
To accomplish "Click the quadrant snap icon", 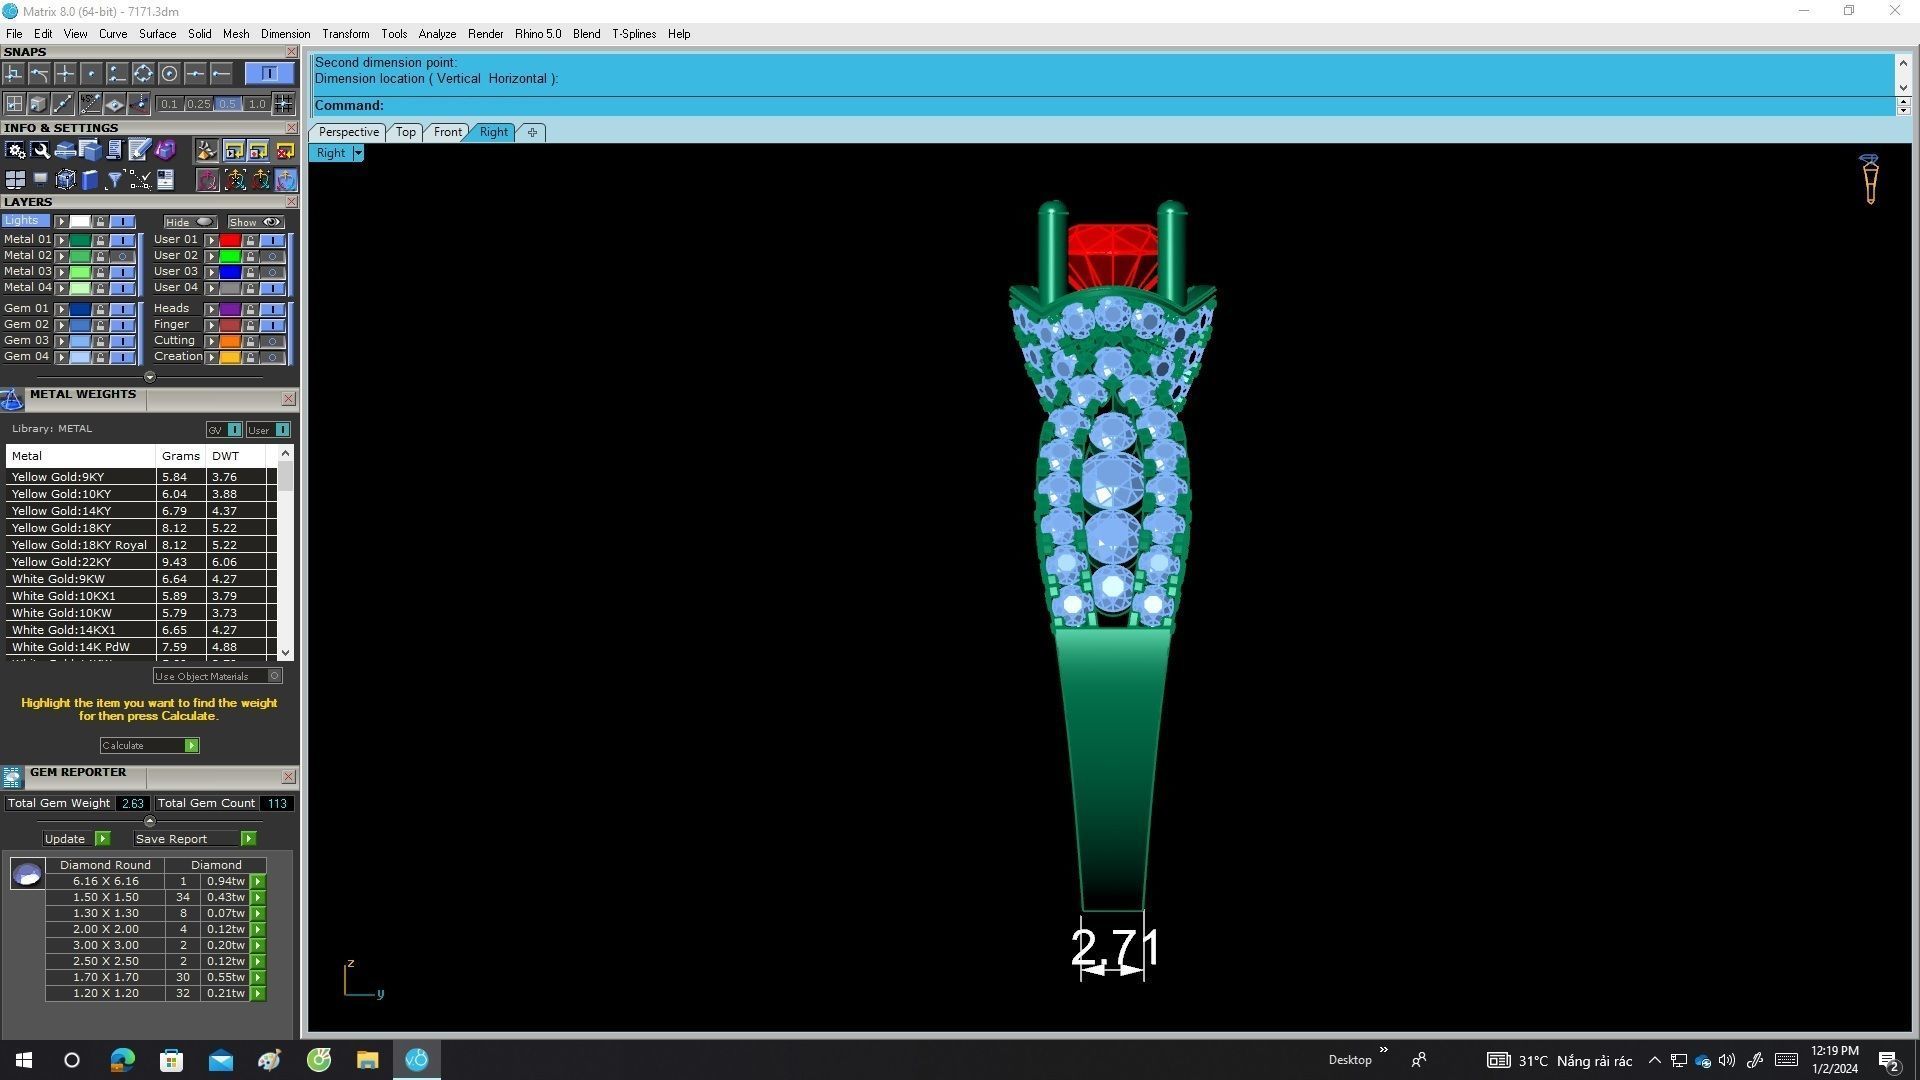I will click(143, 74).
